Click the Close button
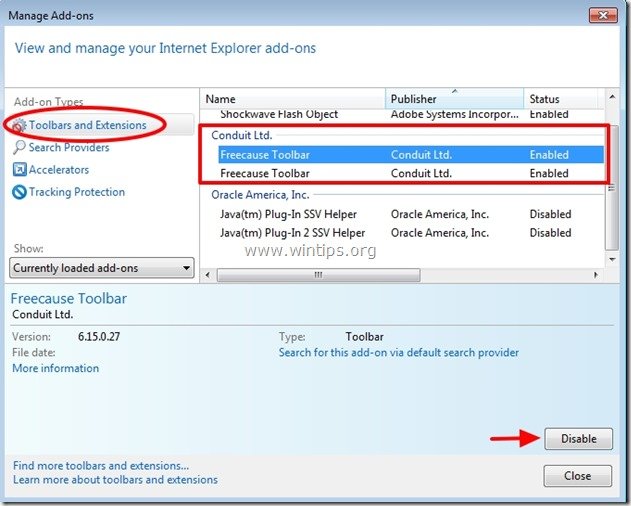 point(577,476)
